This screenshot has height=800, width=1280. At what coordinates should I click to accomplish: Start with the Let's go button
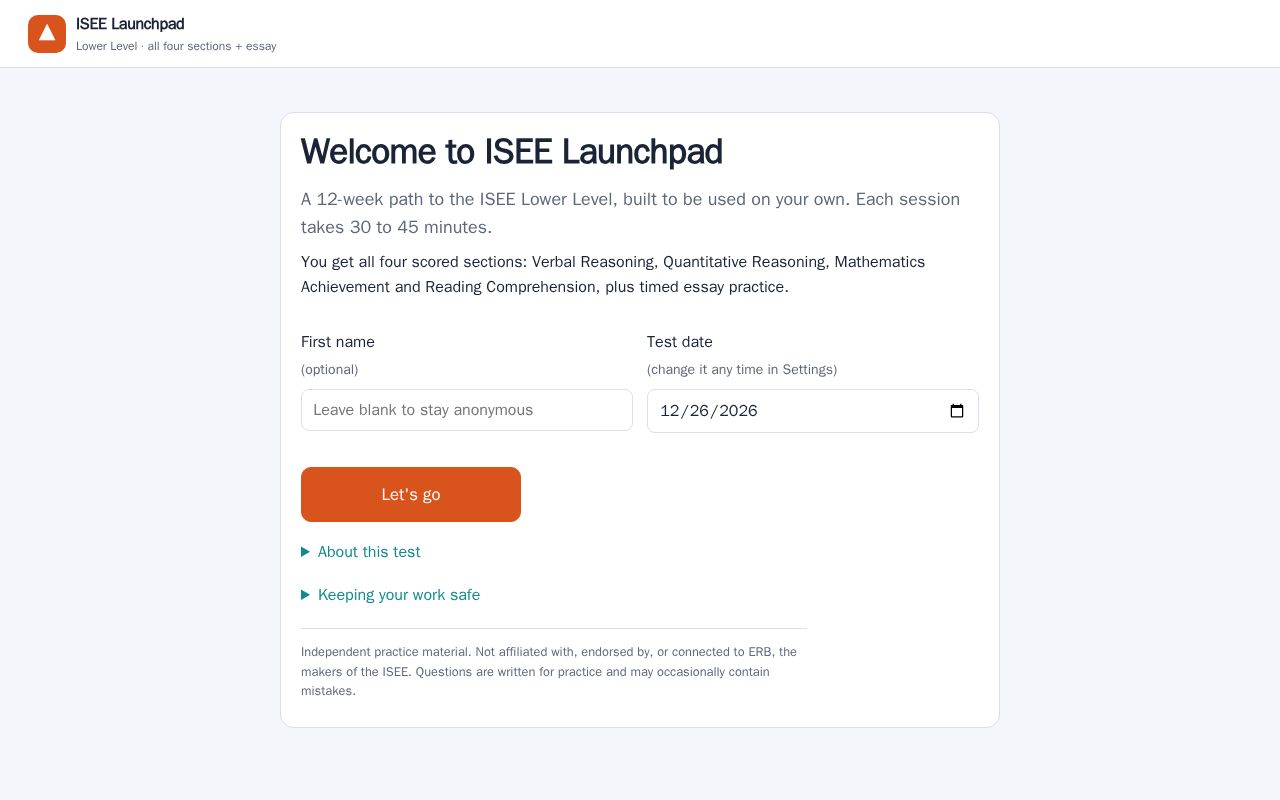[x=411, y=494]
